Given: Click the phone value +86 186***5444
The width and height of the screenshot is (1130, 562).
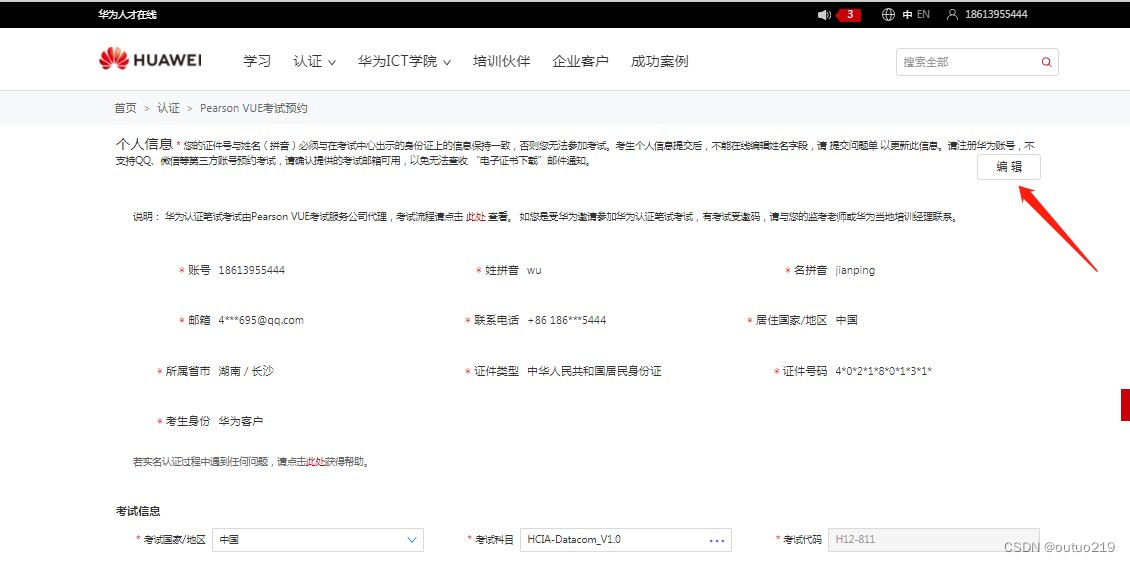Looking at the screenshot, I should point(566,320).
